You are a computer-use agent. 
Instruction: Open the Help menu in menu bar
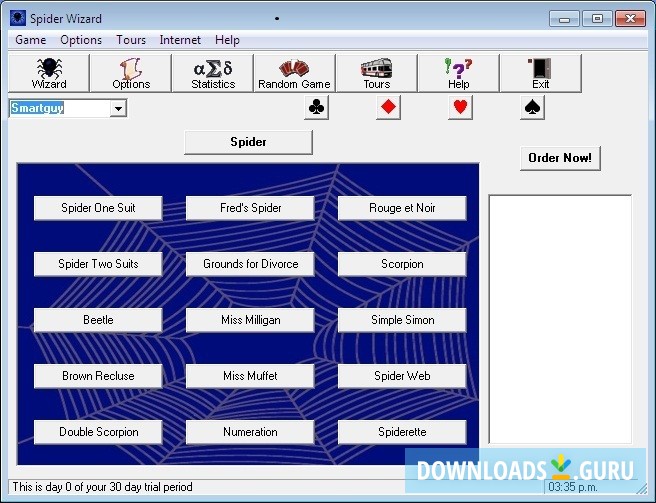[x=227, y=40]
